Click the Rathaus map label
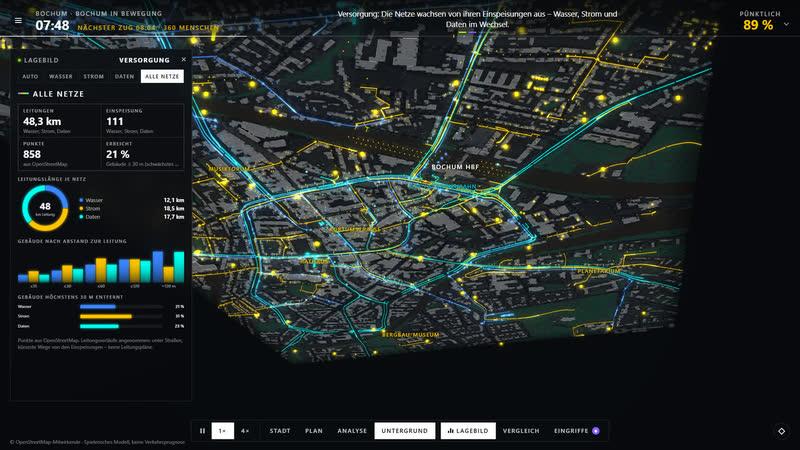 pyautogui.click(x=314, y=261)
